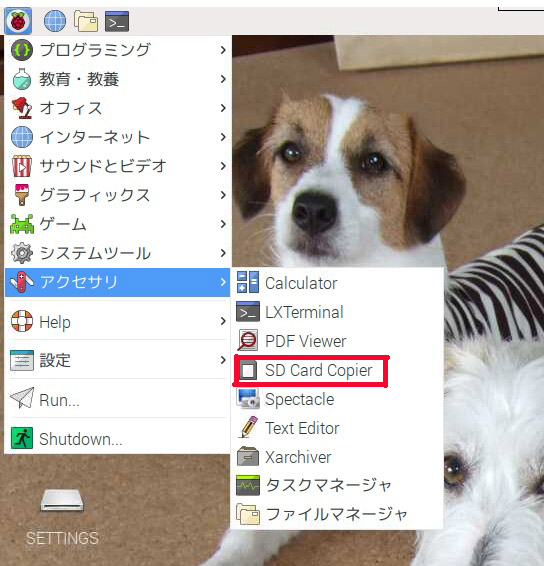Open the file manager folder icon in taskbar
This screenshot has width=544, height=566.
[x=86, y=21]
